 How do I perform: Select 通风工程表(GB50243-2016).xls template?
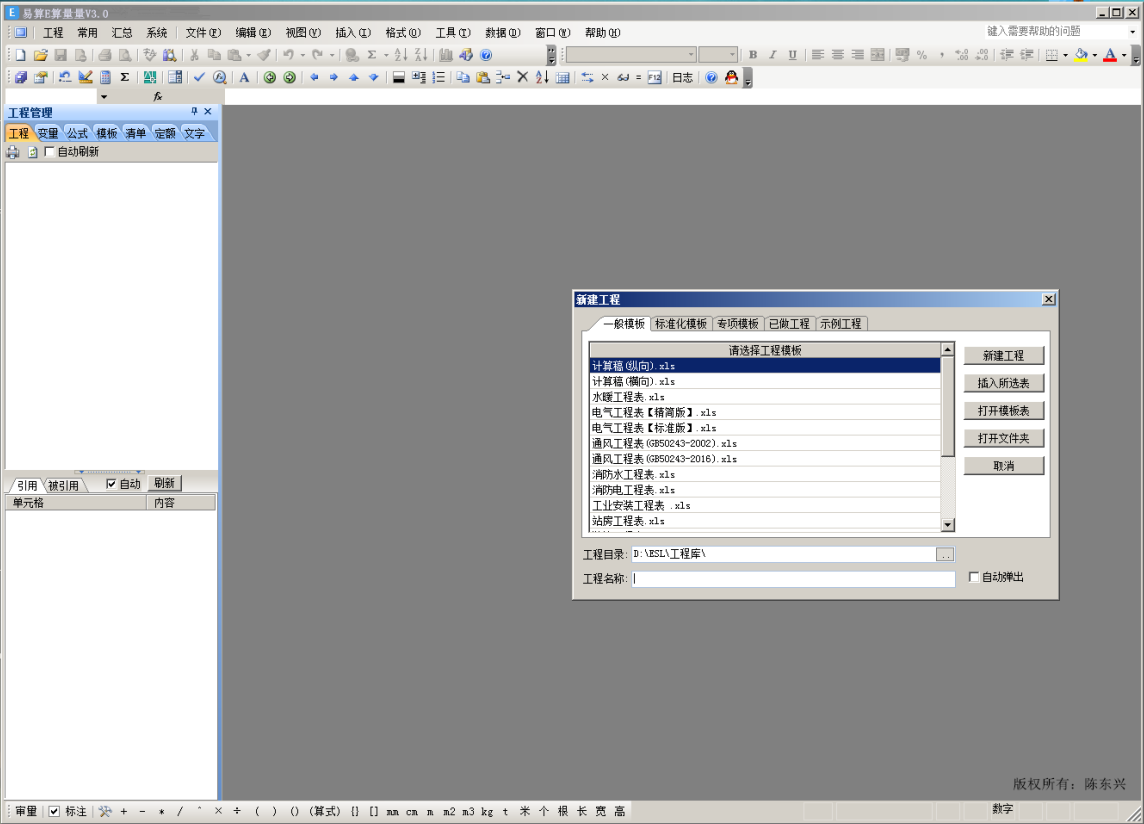tap(765, 459)
